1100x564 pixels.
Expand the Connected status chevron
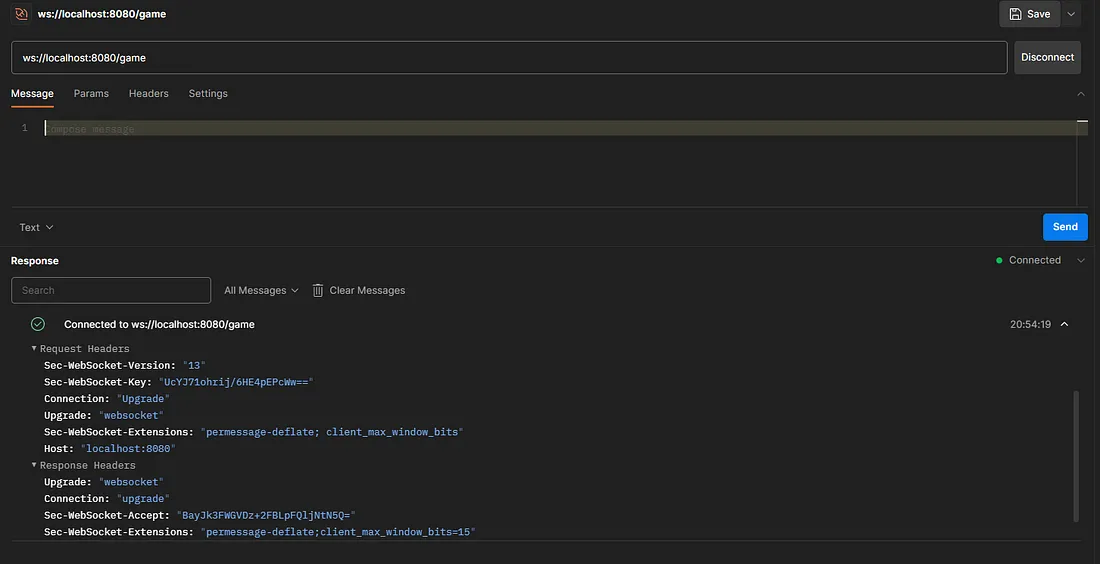[1080, 260]
